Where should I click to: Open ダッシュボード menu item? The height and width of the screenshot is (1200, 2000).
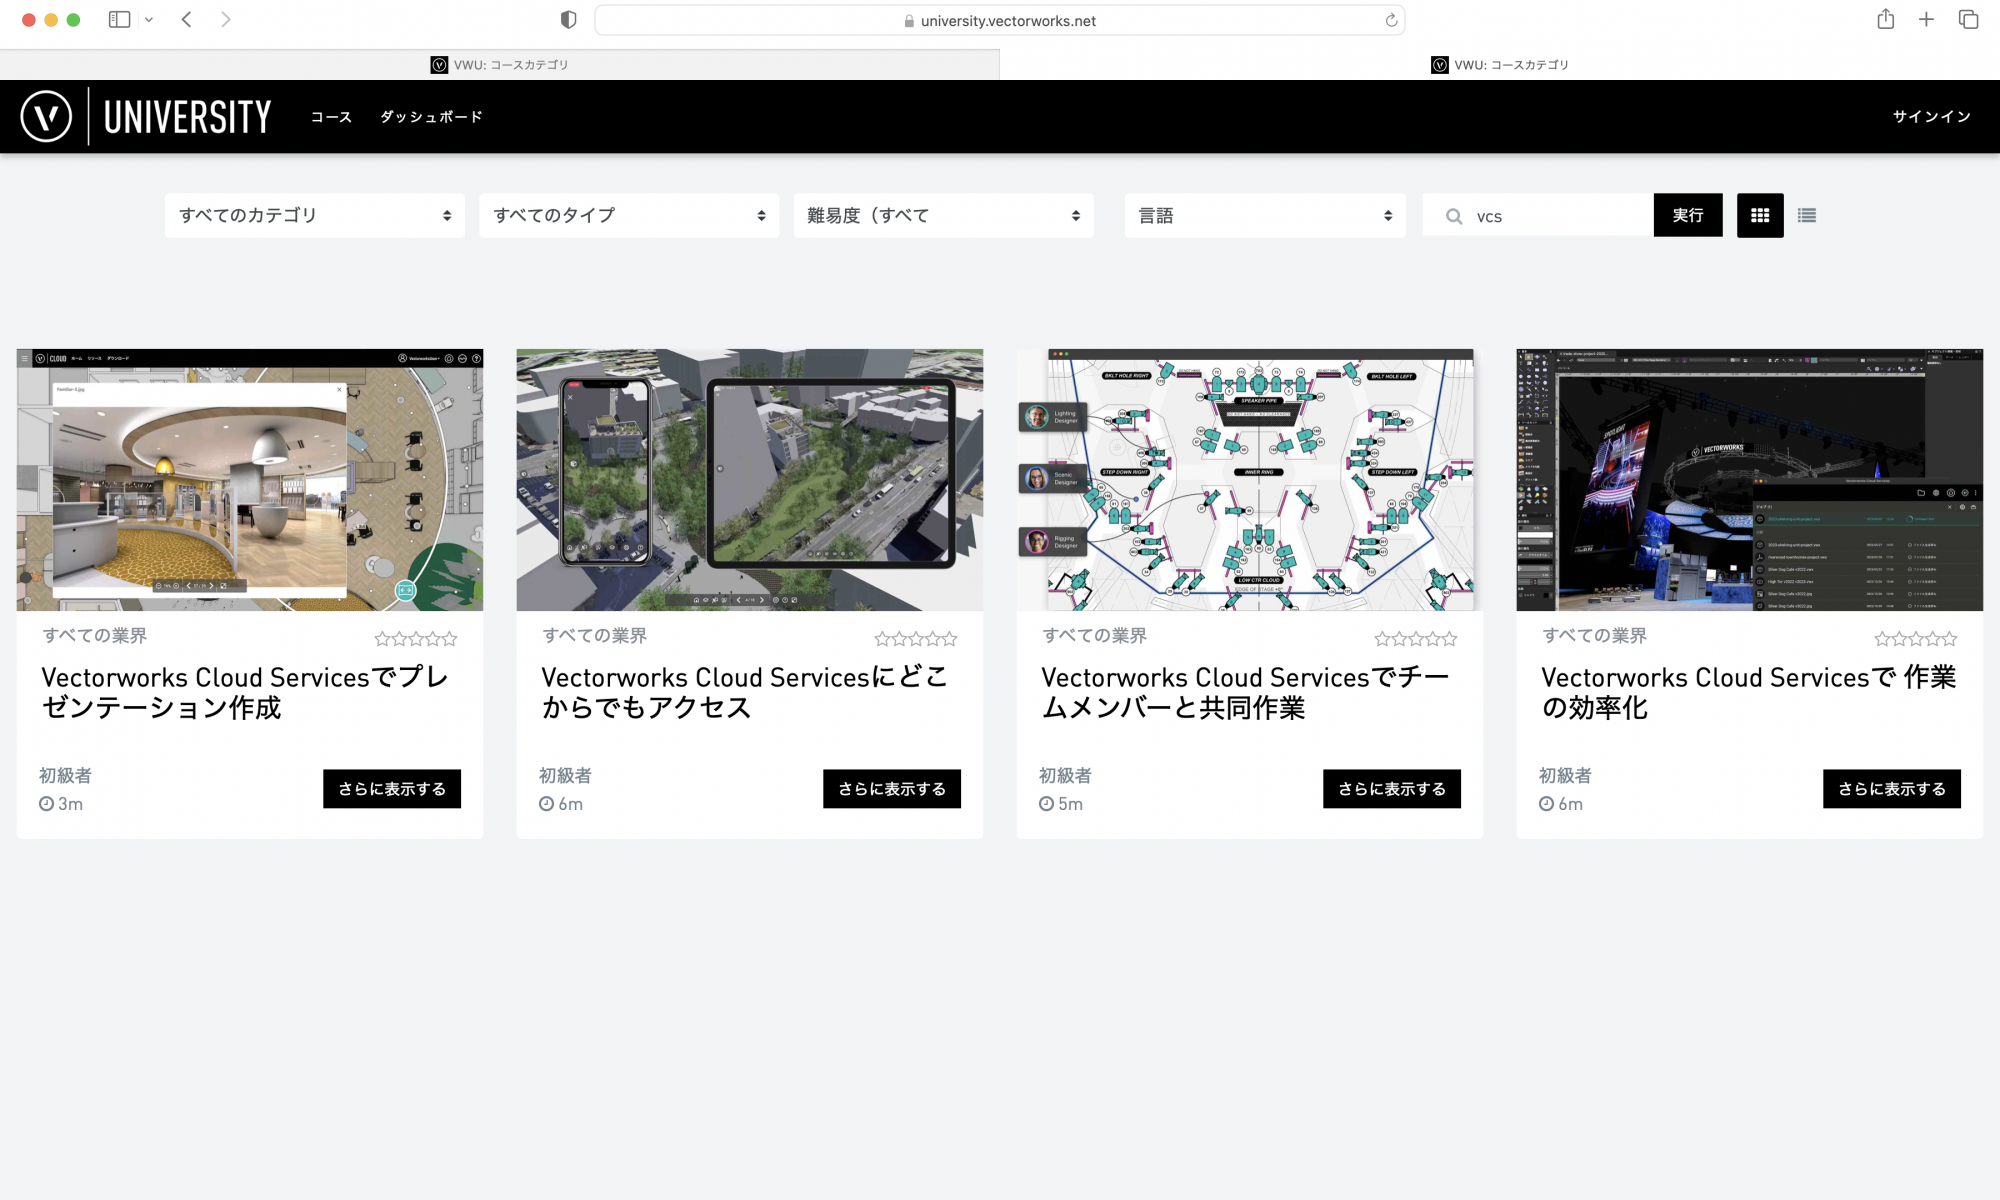[x=431, y=117]
